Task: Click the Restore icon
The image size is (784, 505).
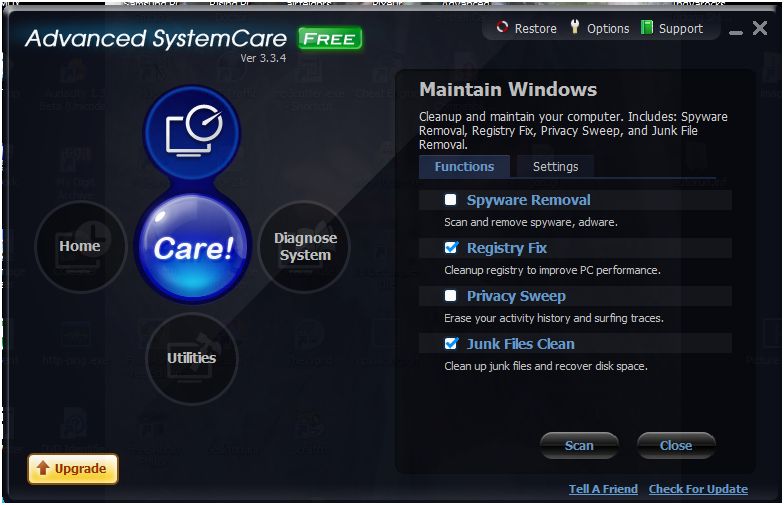Action: point(502,27)
